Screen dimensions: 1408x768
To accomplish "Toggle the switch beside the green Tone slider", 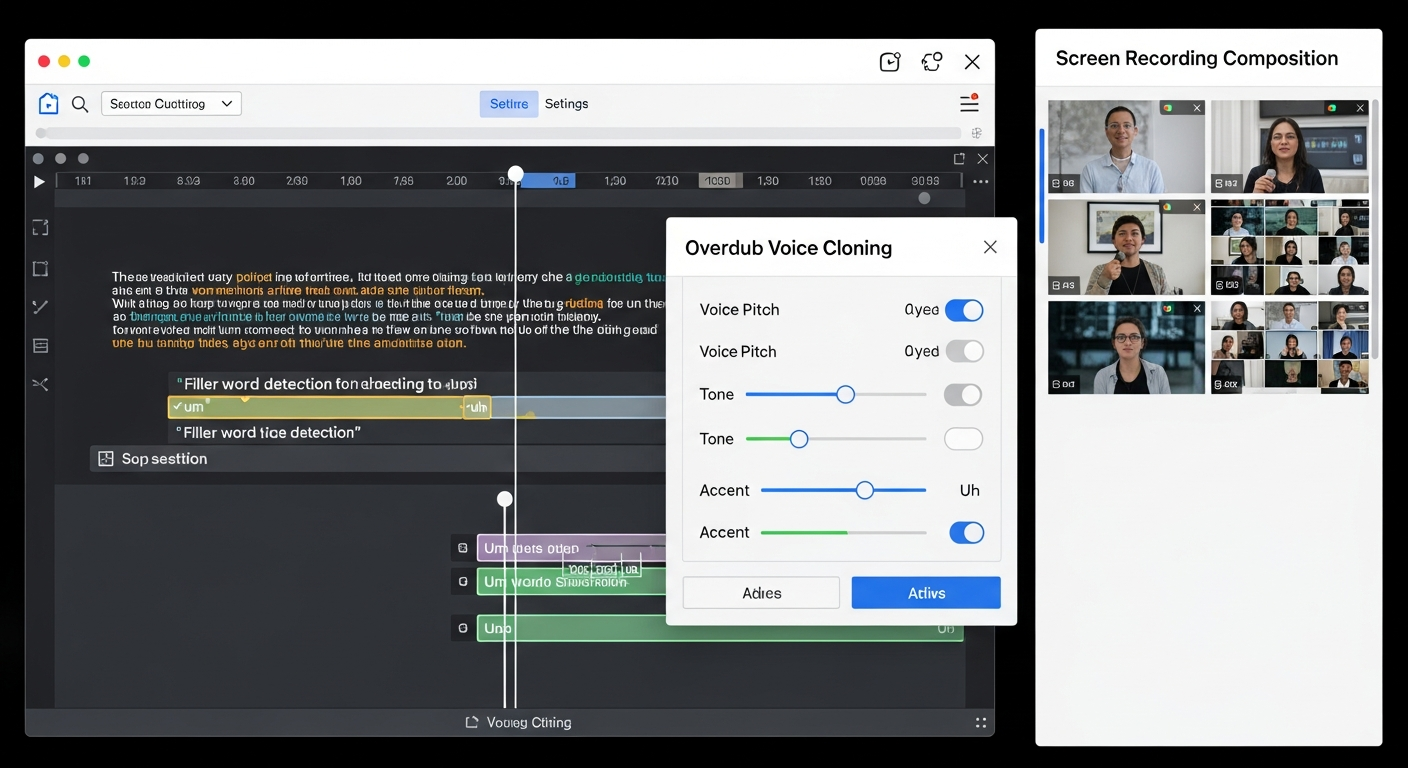I will pos(963,439).
